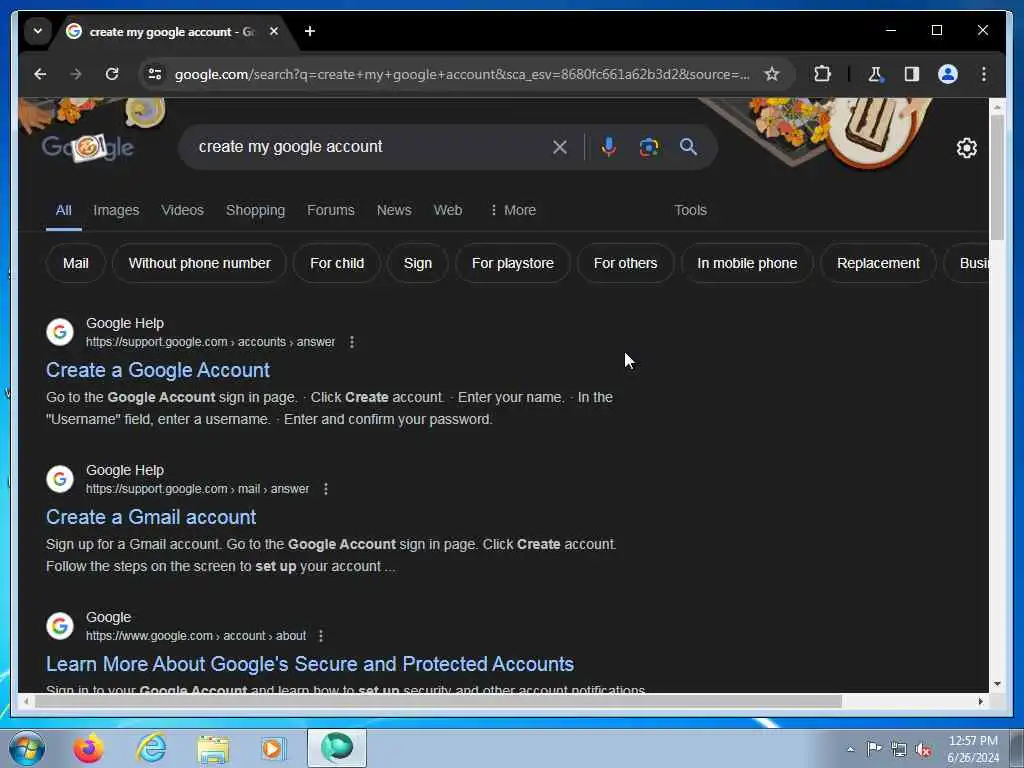The width and height of the screenshot is (1024, 768).
Task: Select the 'For playstore' chip
Action: point(513,263)
